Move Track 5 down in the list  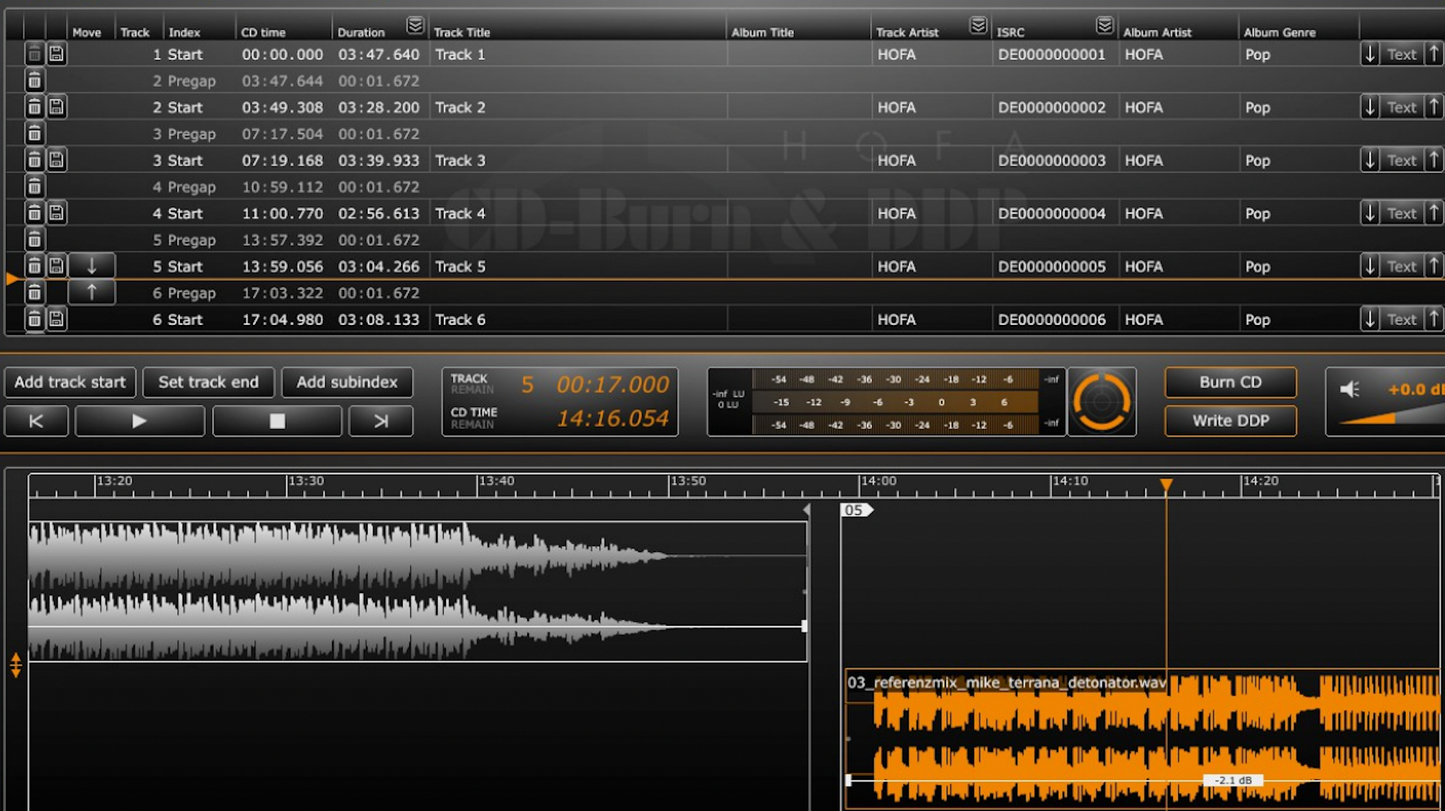[x=91, y=267]
